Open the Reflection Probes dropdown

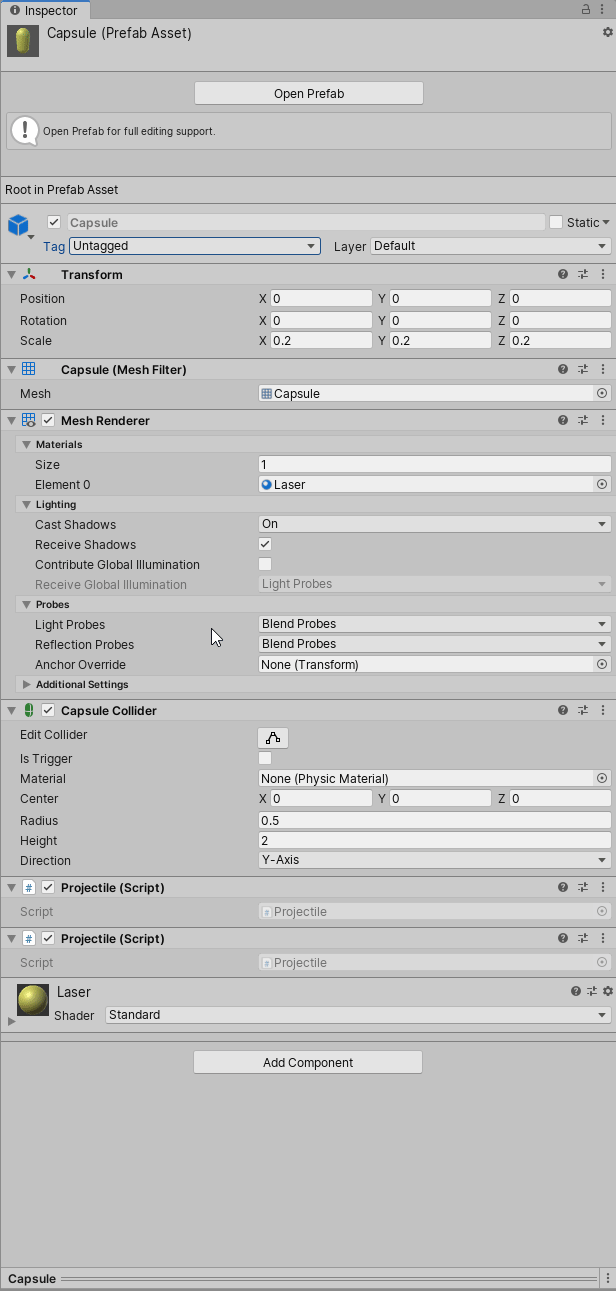(x=434, y=644)
